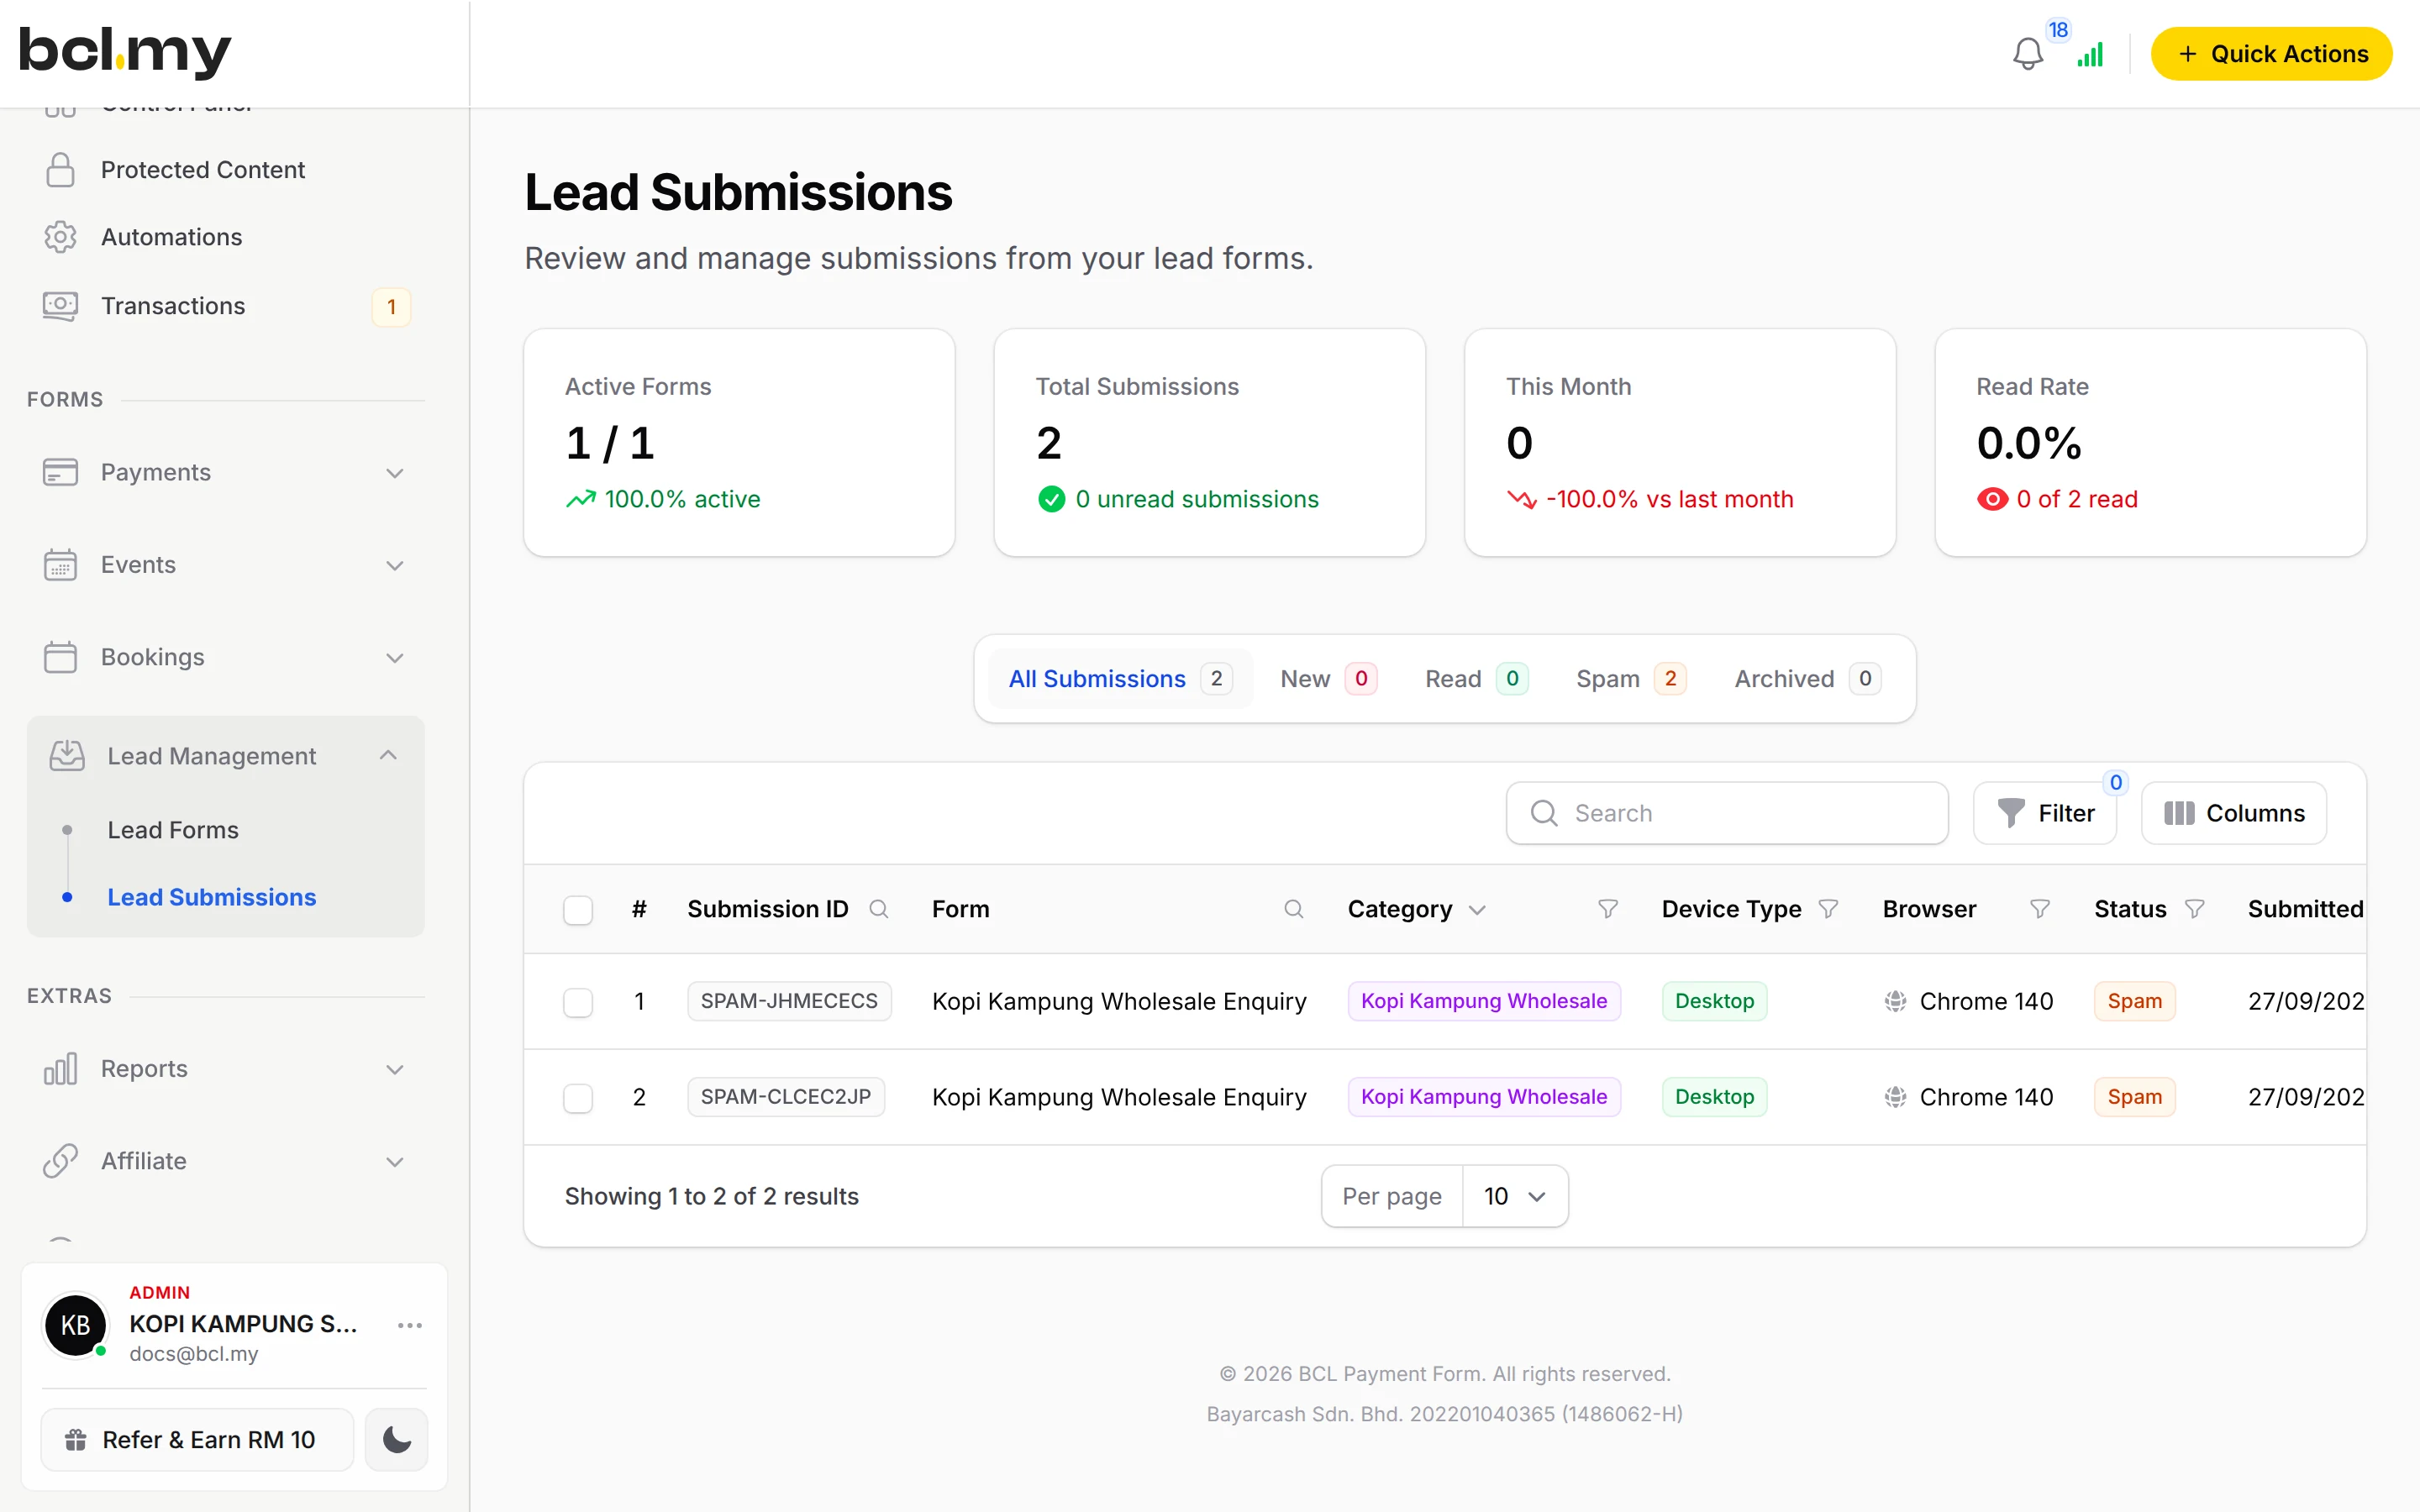Click the Transactions badge showing 1
Screen dimensions: 2420x1512
tap(391, 307)
